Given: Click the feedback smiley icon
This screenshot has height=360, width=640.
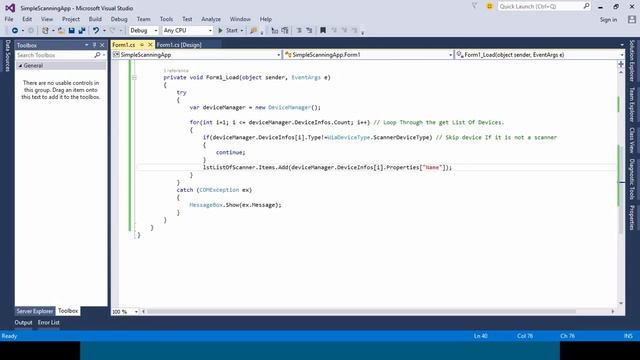Looking at the screenshot, I should click(x=489, y=7).
